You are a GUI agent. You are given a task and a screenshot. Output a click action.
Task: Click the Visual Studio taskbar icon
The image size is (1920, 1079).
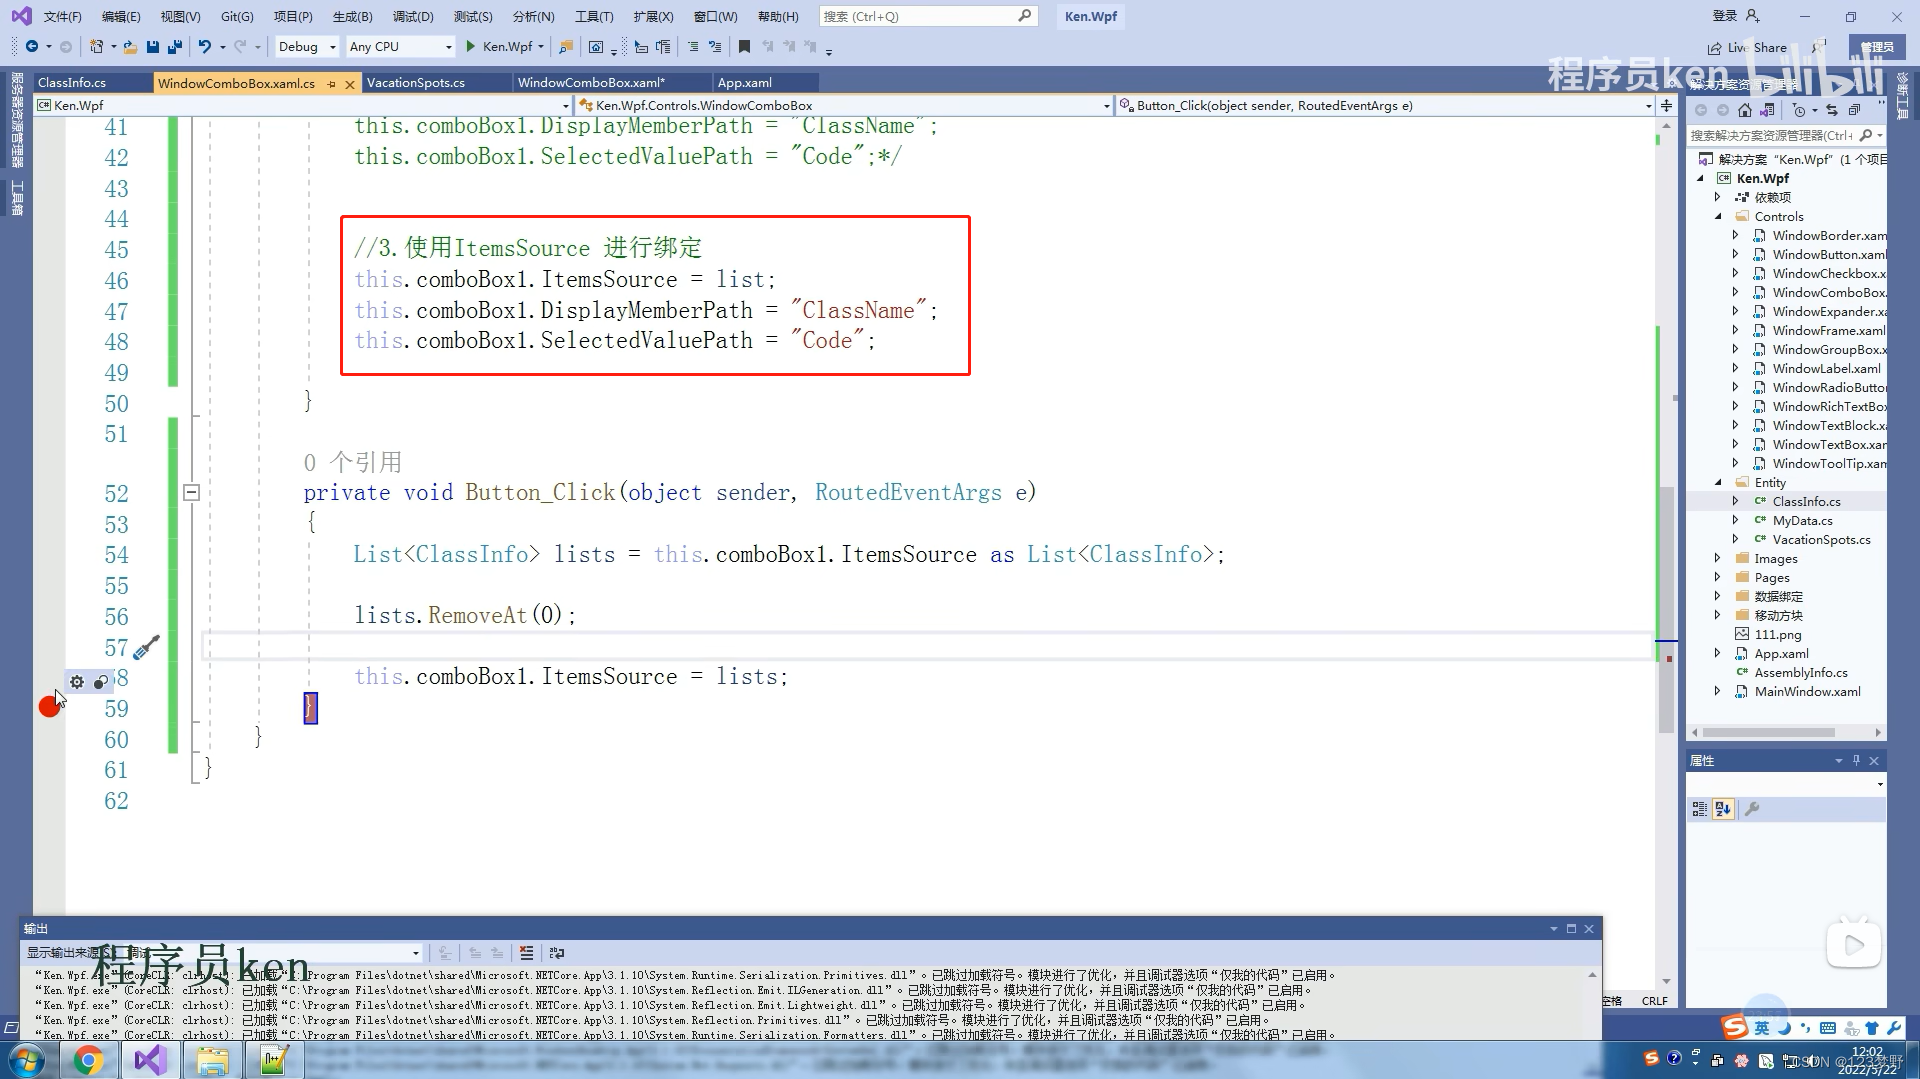[x=150, y=1060]
